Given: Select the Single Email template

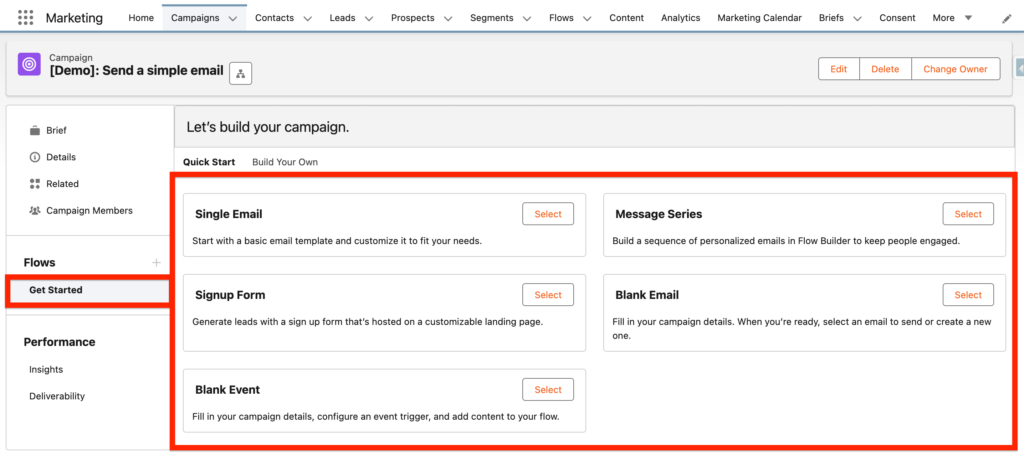Looking at the screenshot, I should click(x=548, y=214).
